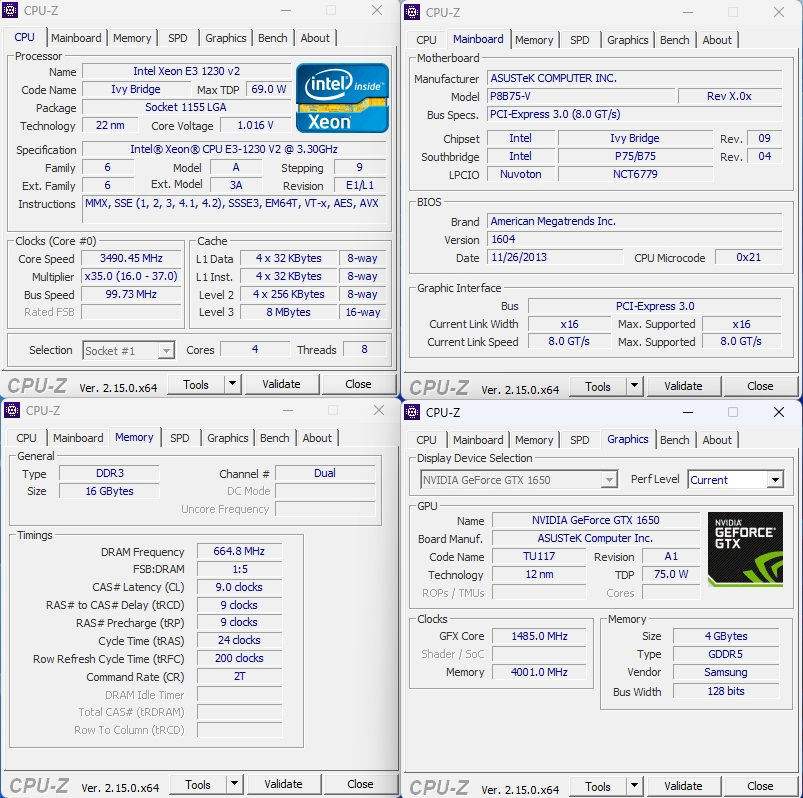
Task: Click Close button in the Memory window
Action: click(360, 784)
